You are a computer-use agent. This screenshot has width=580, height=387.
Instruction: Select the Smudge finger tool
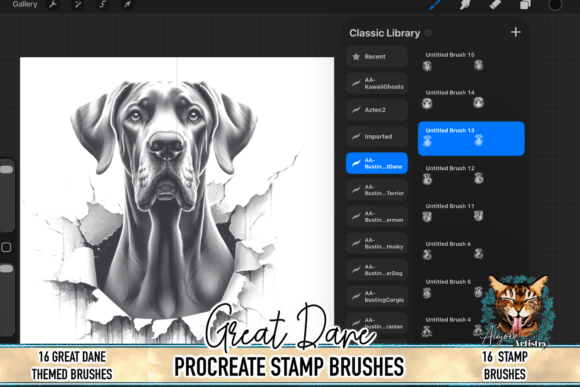coord(465,4)
